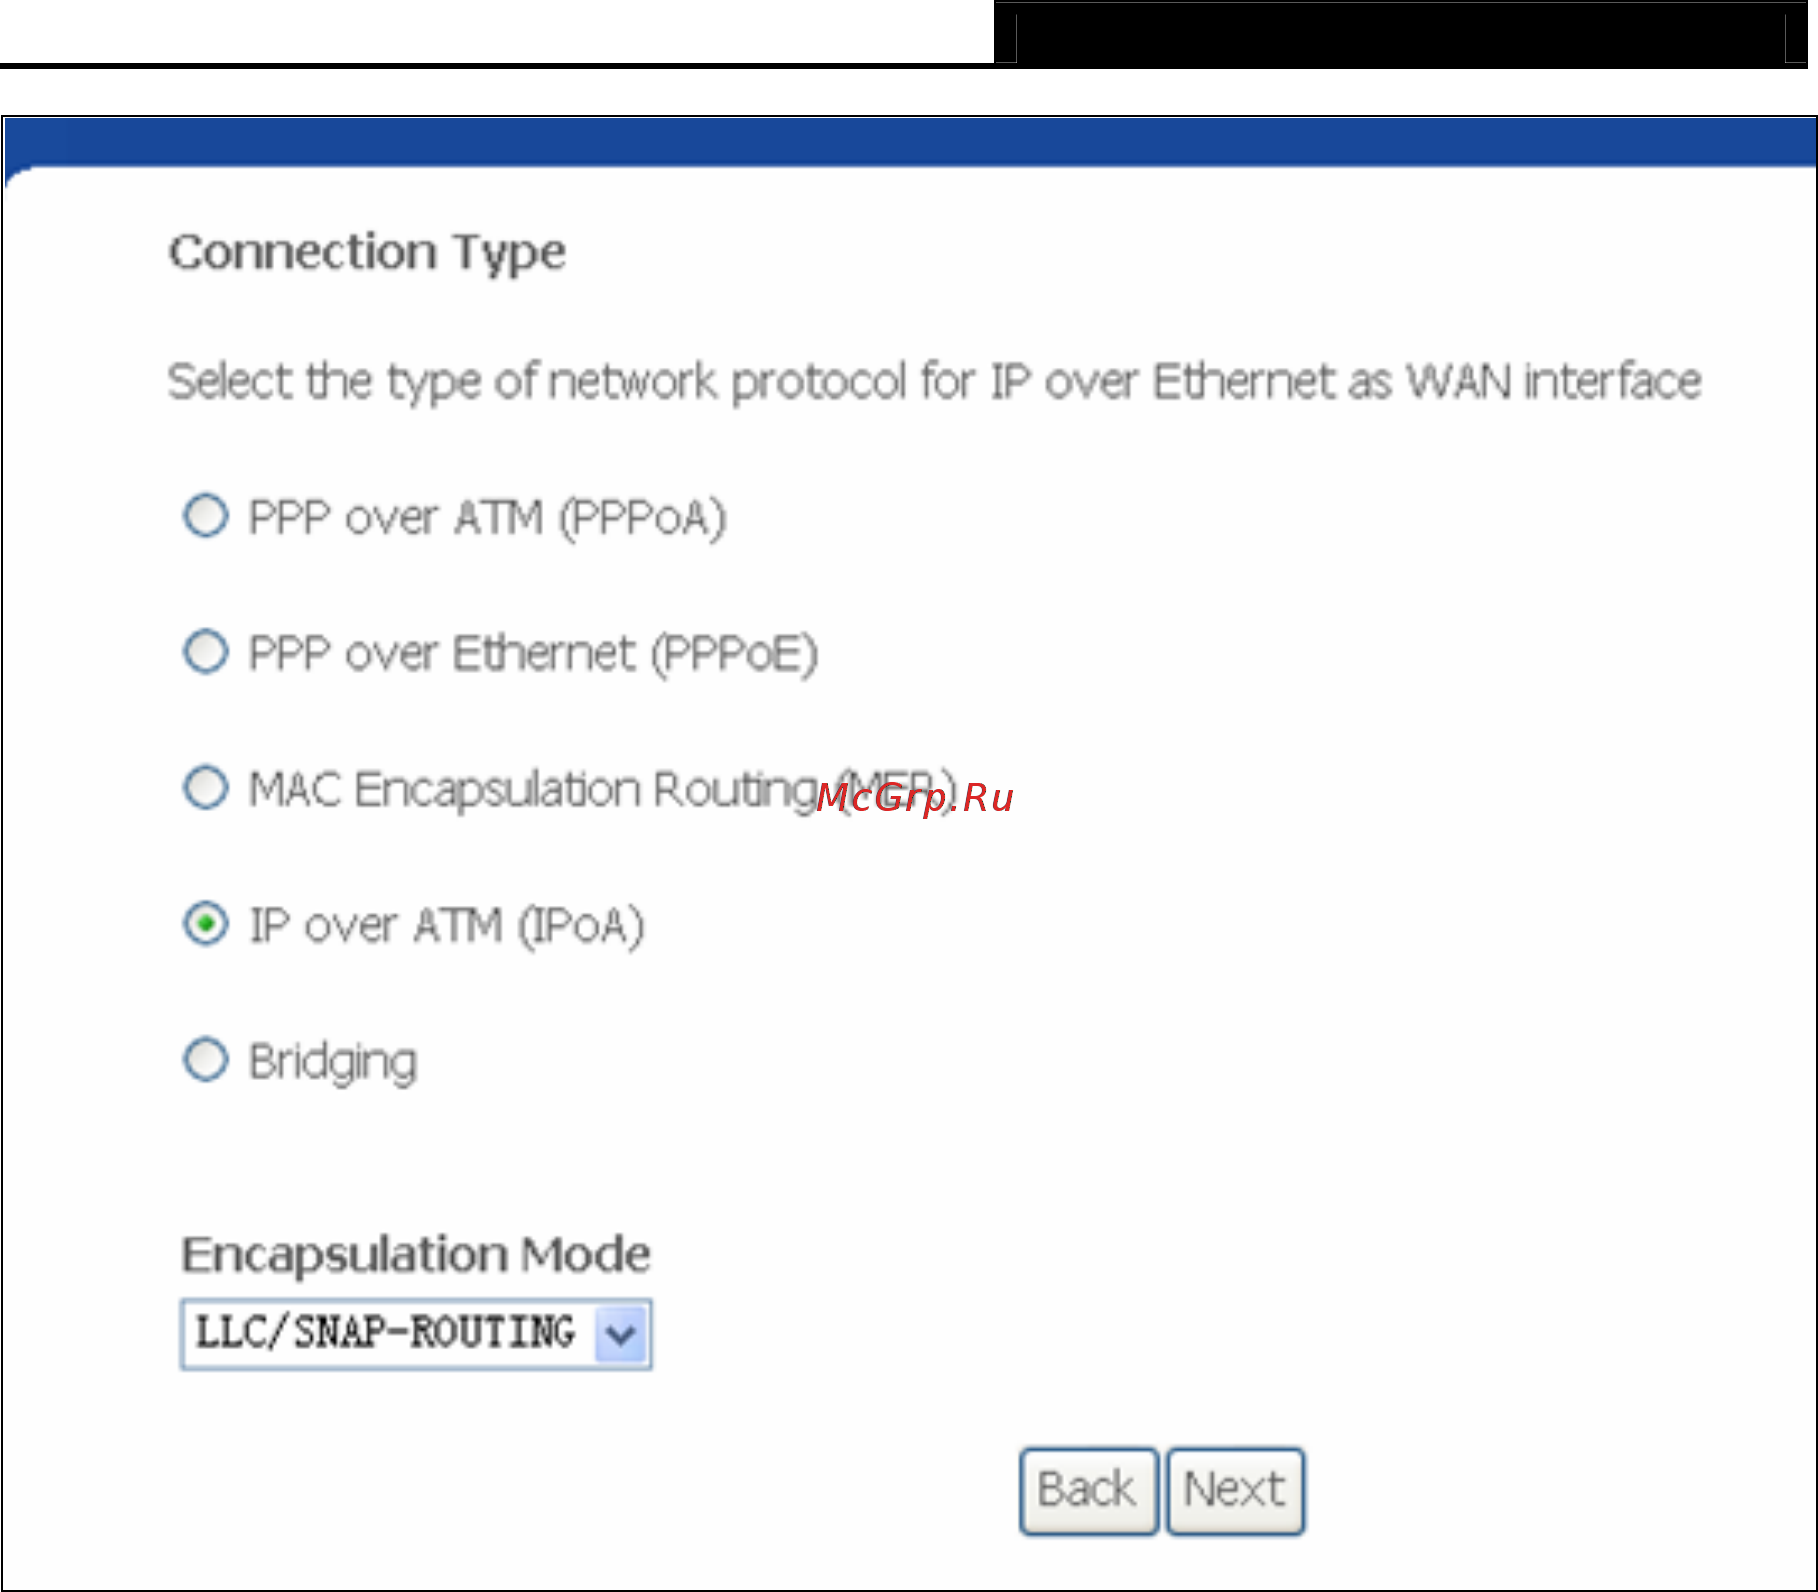The width and height of the screenshot is (1818, 1592).
Task: Select the PPP over ATM (PPPoA) radio button
Action: click(206, 516)
